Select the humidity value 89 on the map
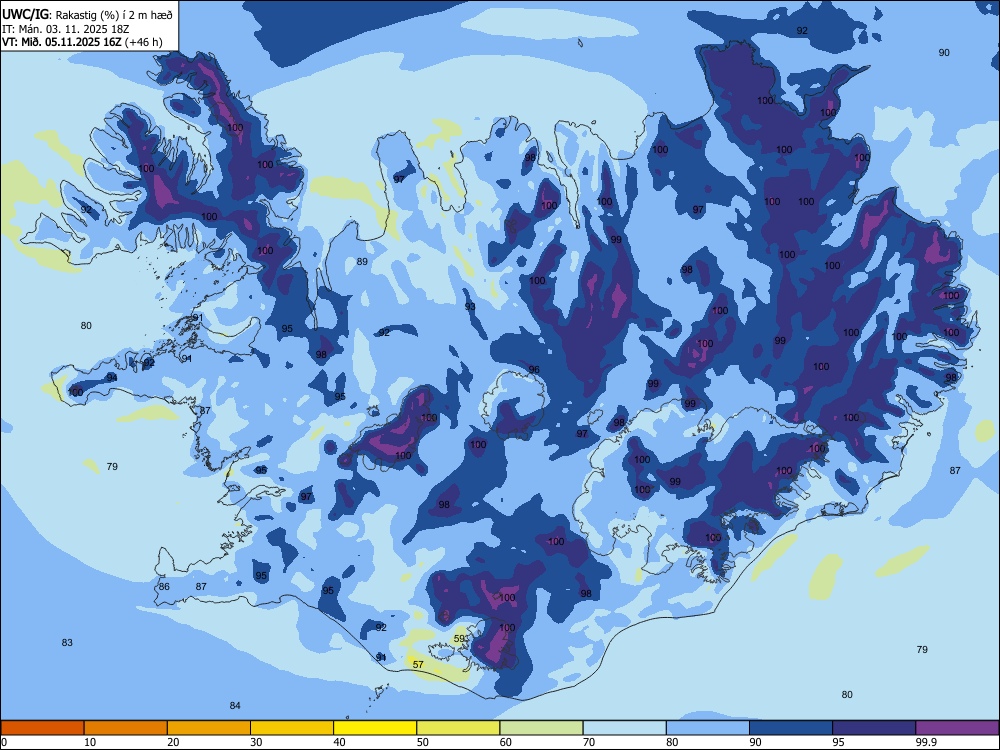The image size is (1000, 750). 362,261
